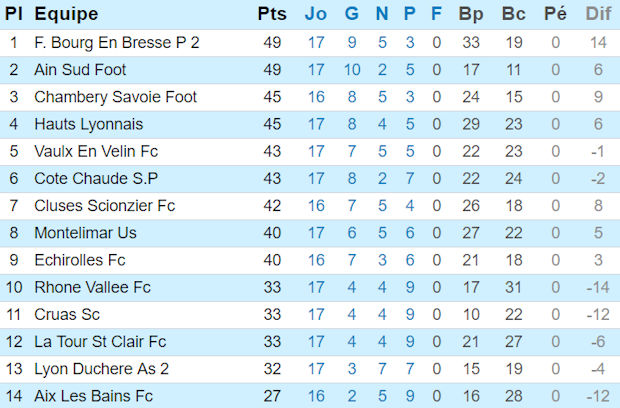Click the Dif column header

point(597,14)
